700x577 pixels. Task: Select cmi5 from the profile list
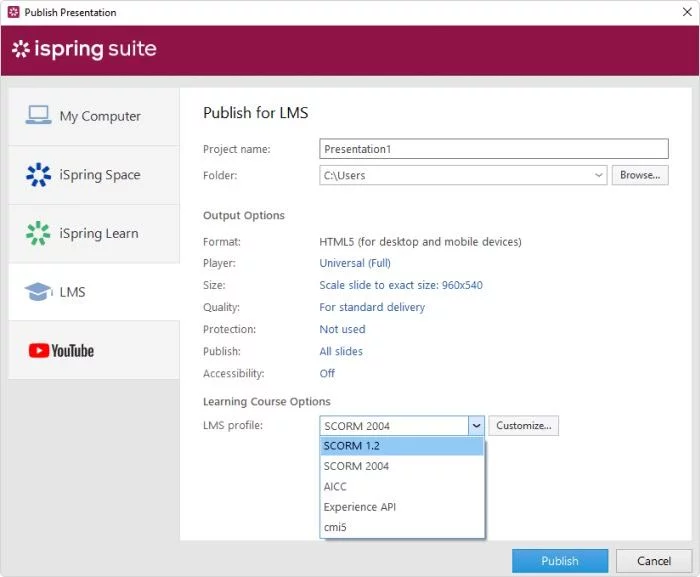point(402,527)
